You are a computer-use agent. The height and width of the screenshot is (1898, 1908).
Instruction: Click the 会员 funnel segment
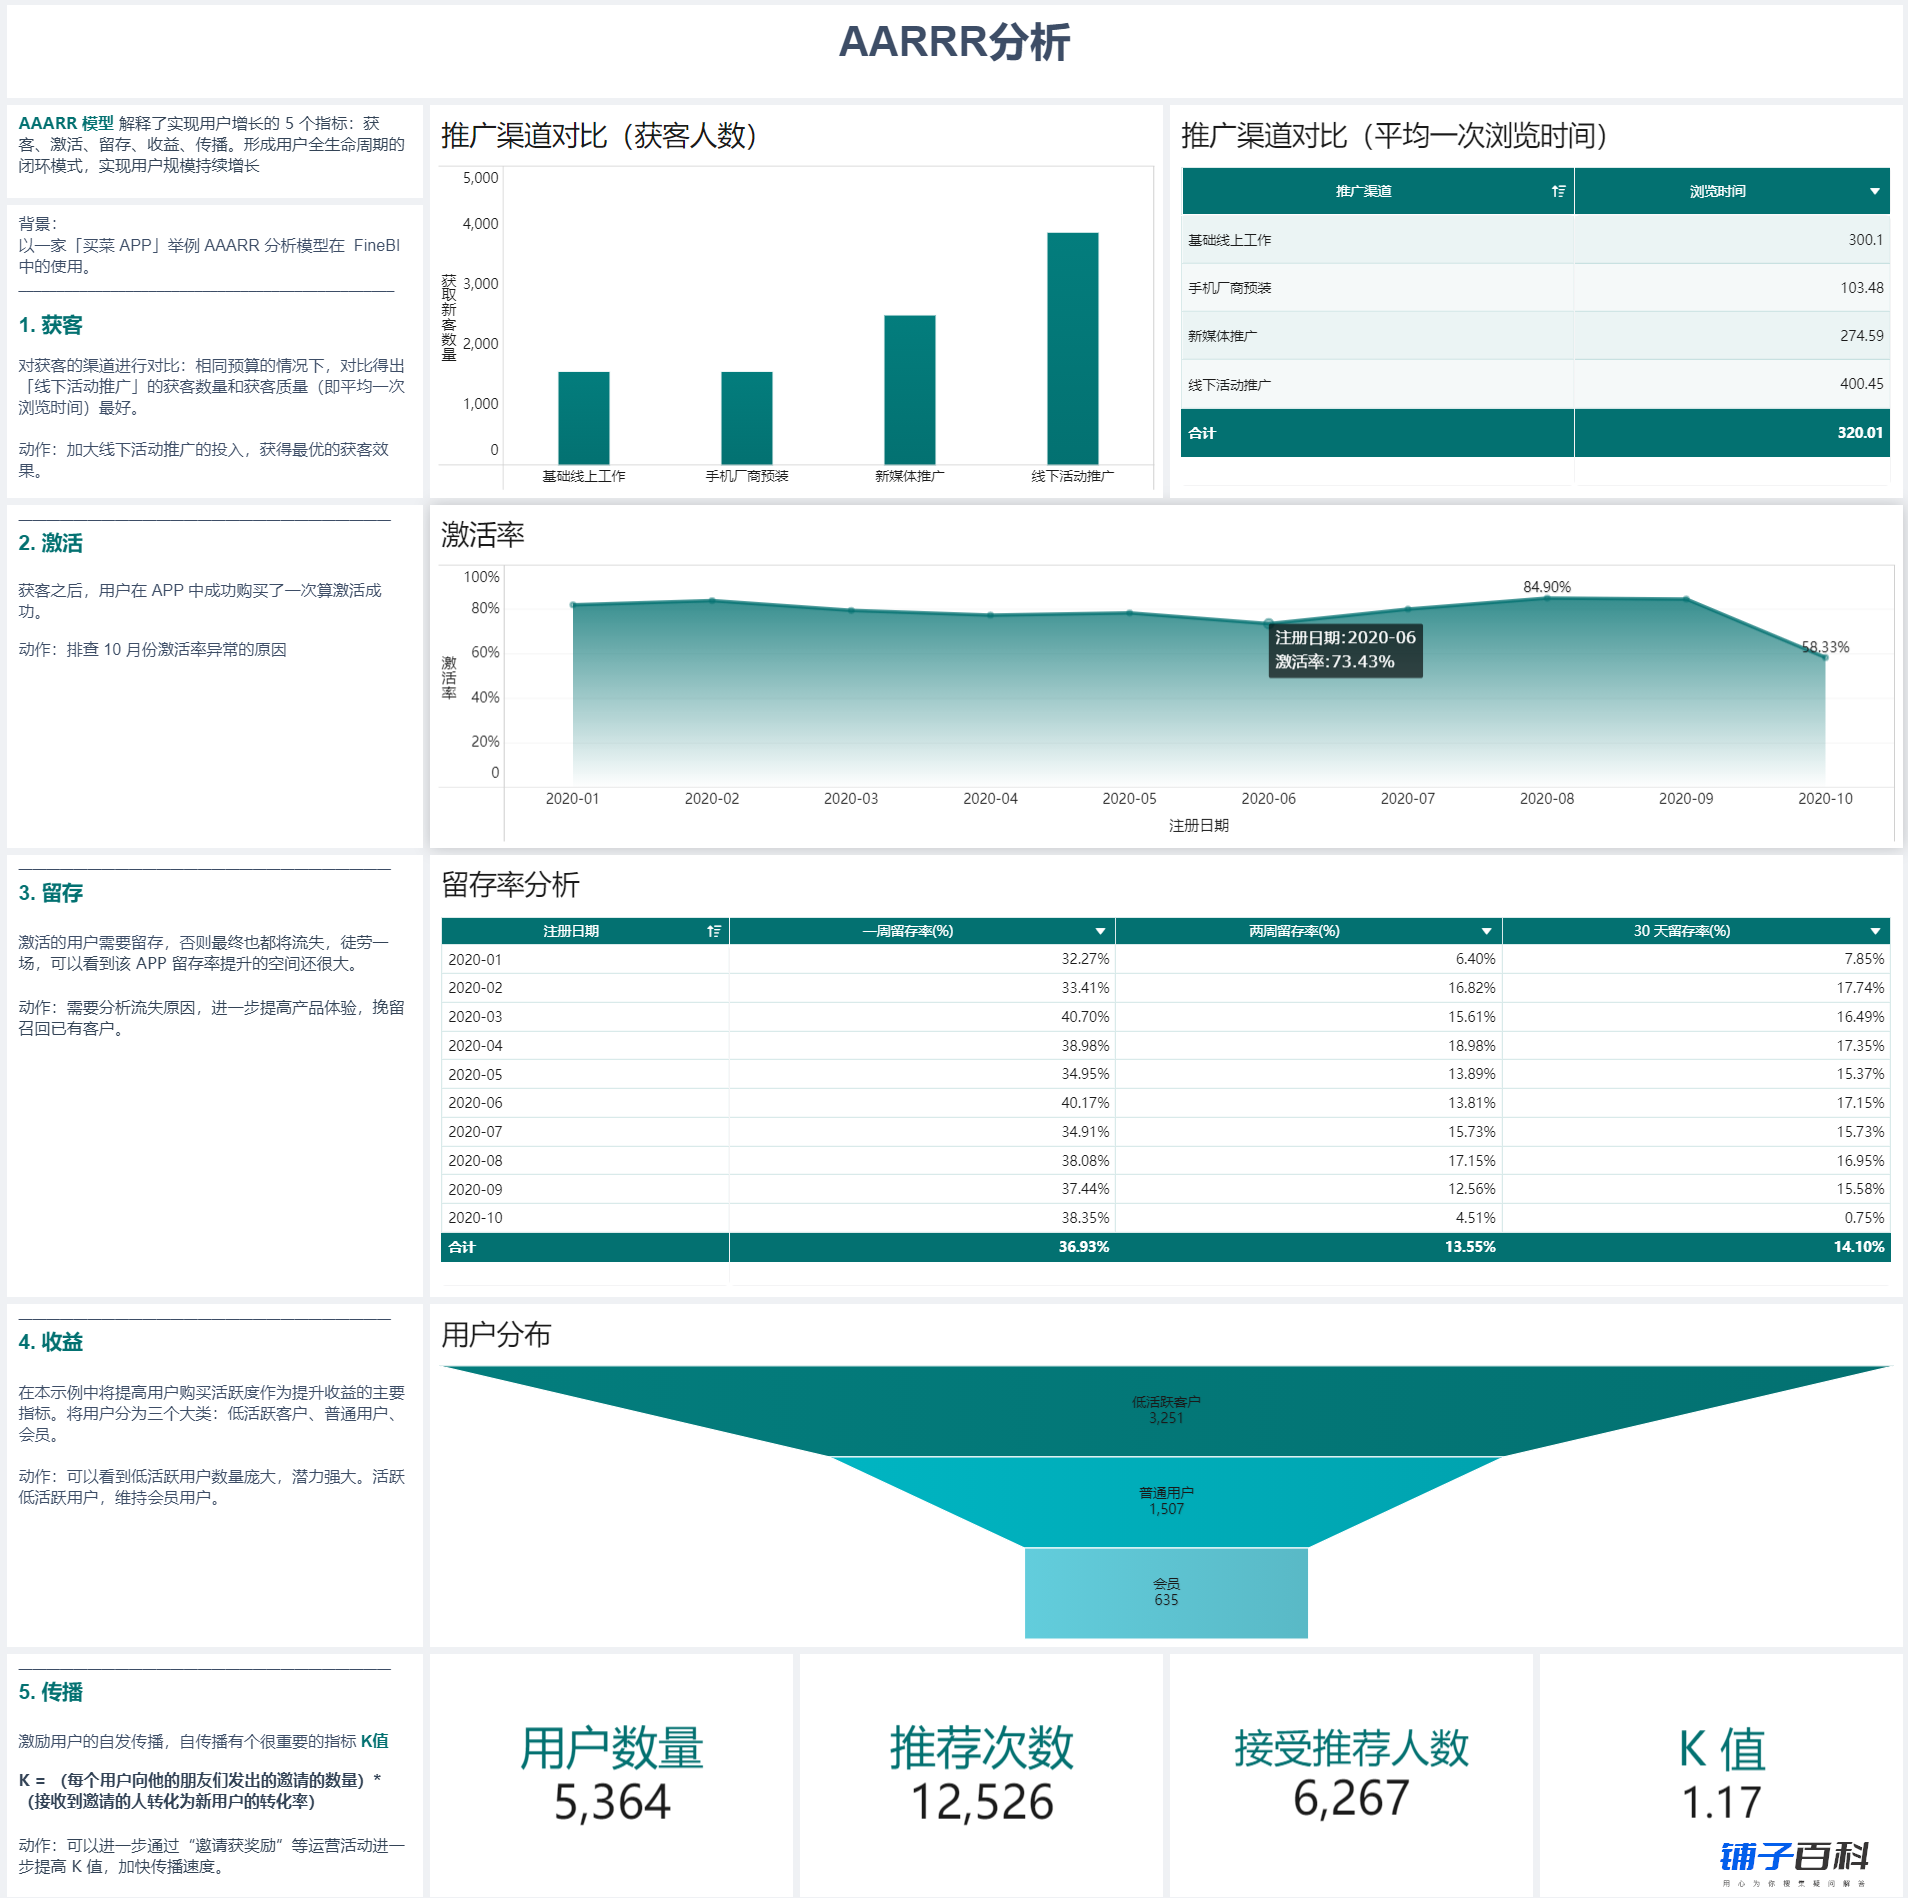click(1166, 1592)
